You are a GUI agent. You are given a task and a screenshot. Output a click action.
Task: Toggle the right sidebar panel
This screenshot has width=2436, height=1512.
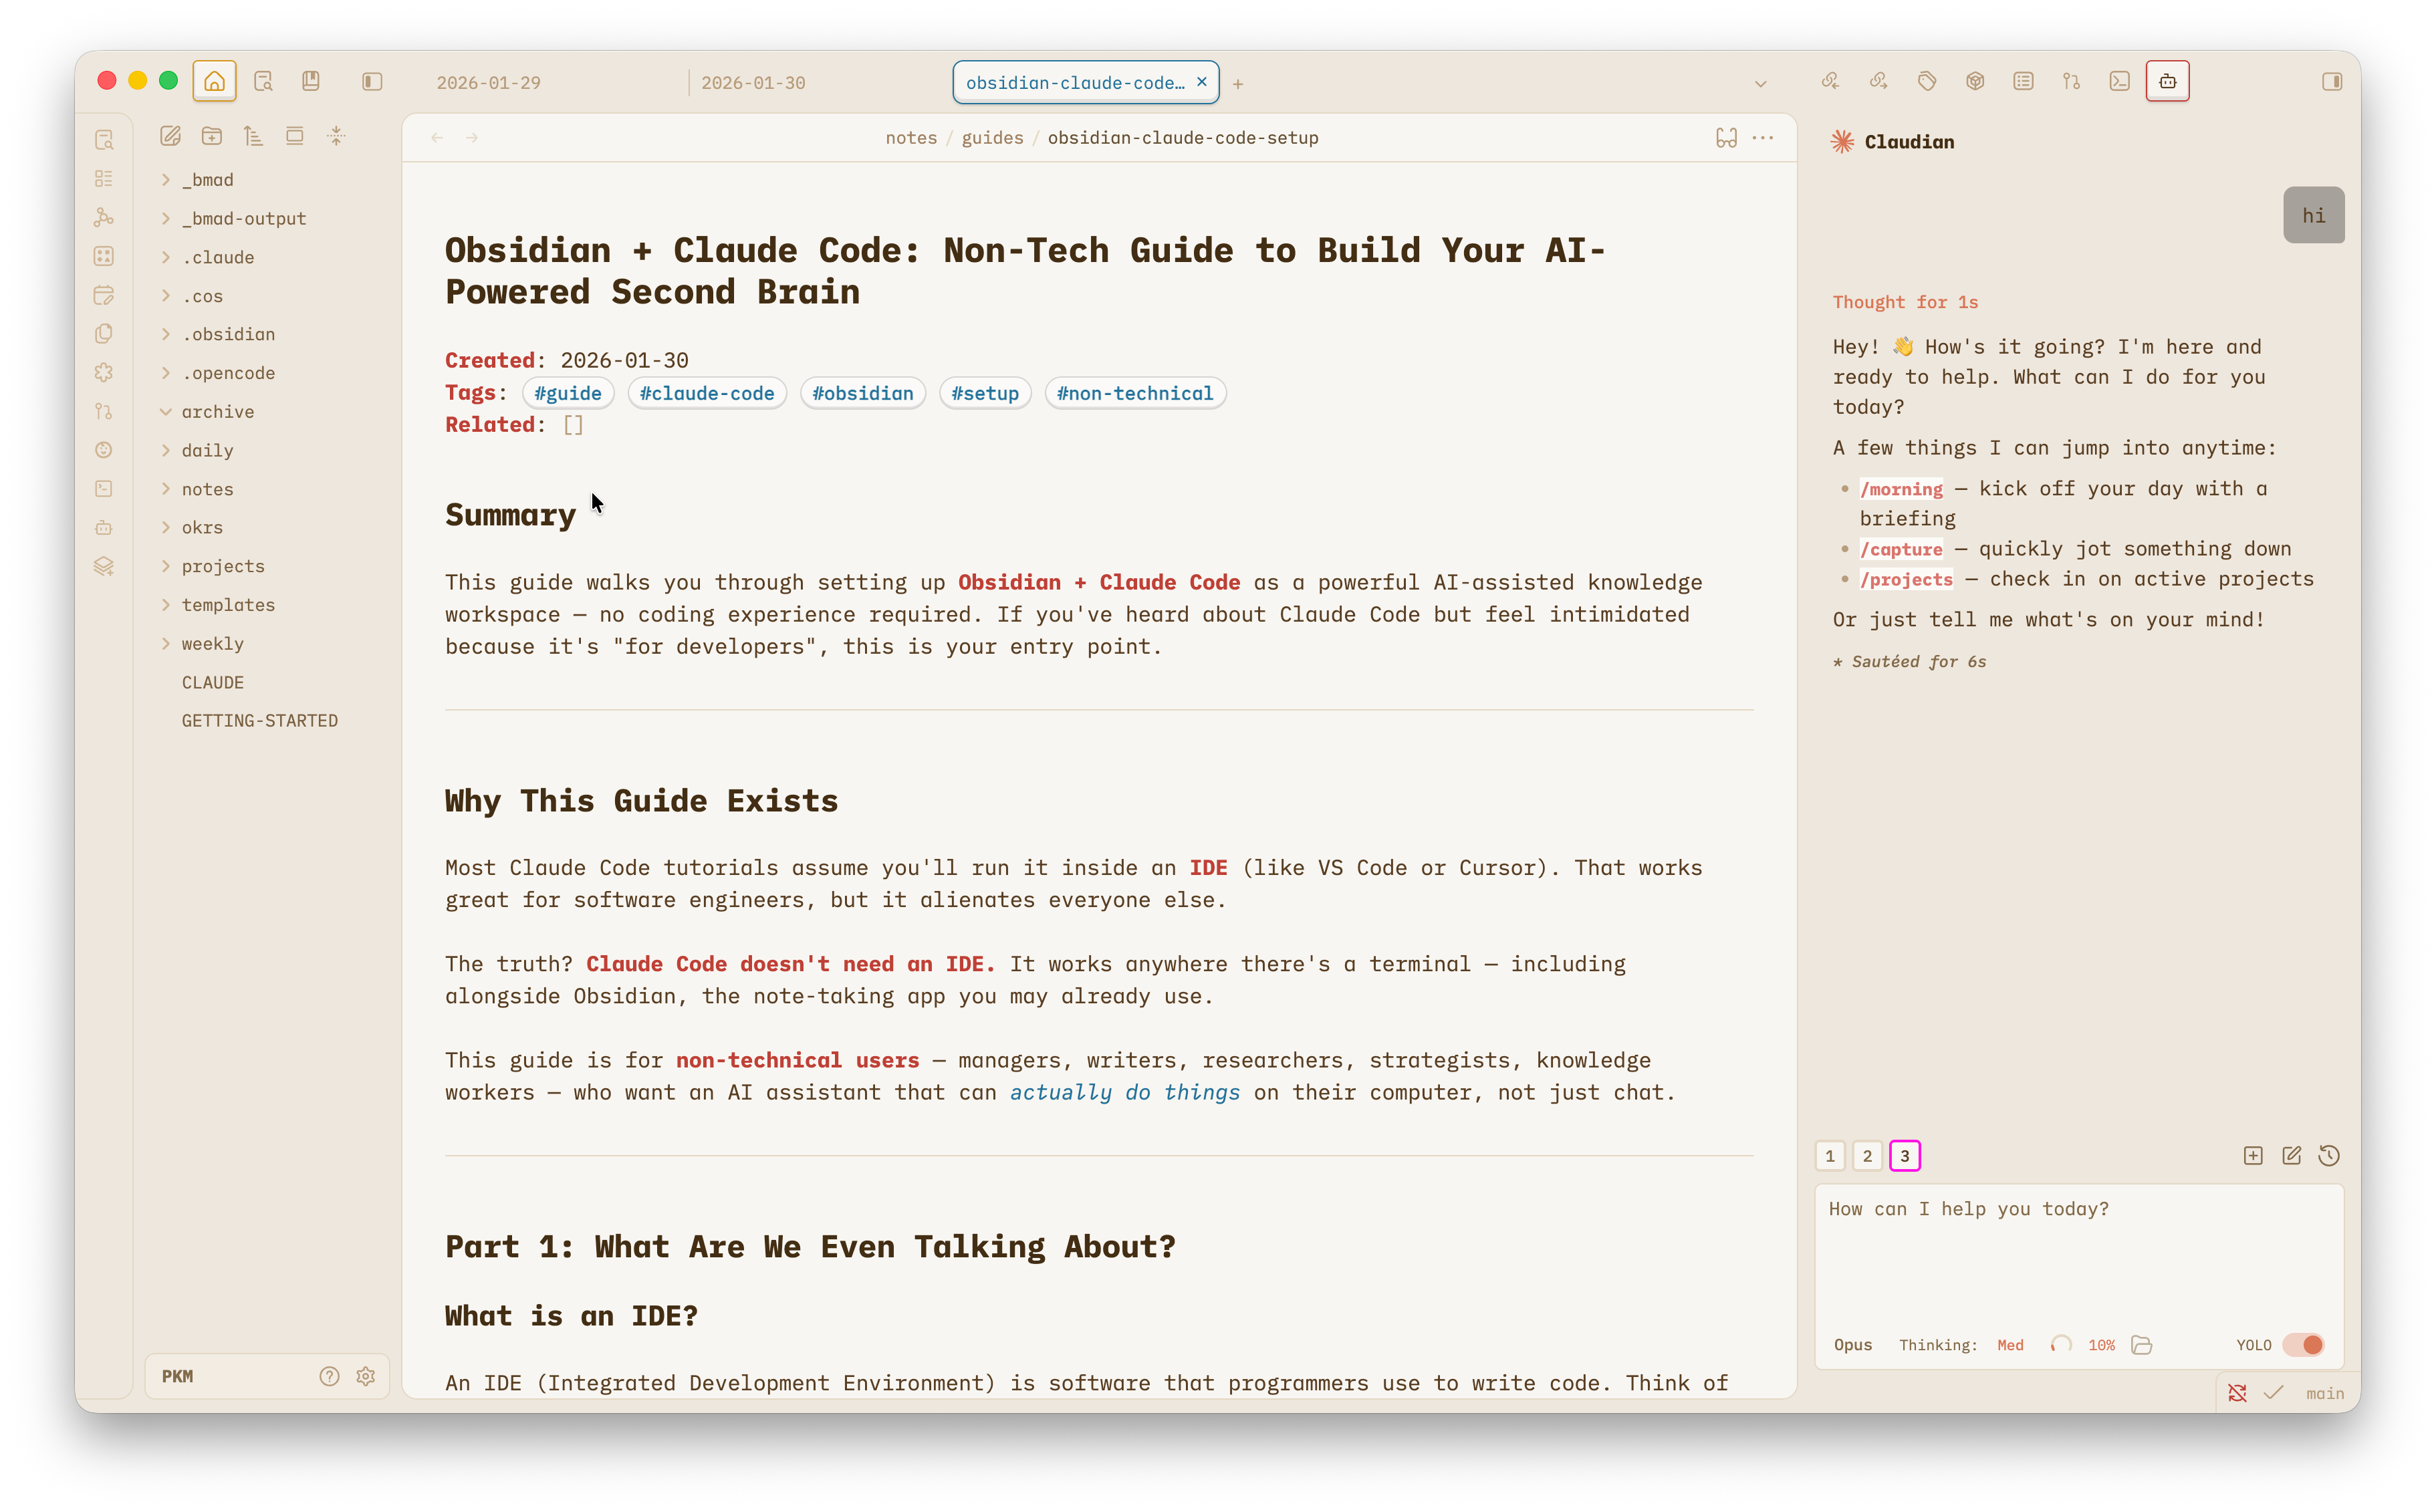[x=2332, y=82]
